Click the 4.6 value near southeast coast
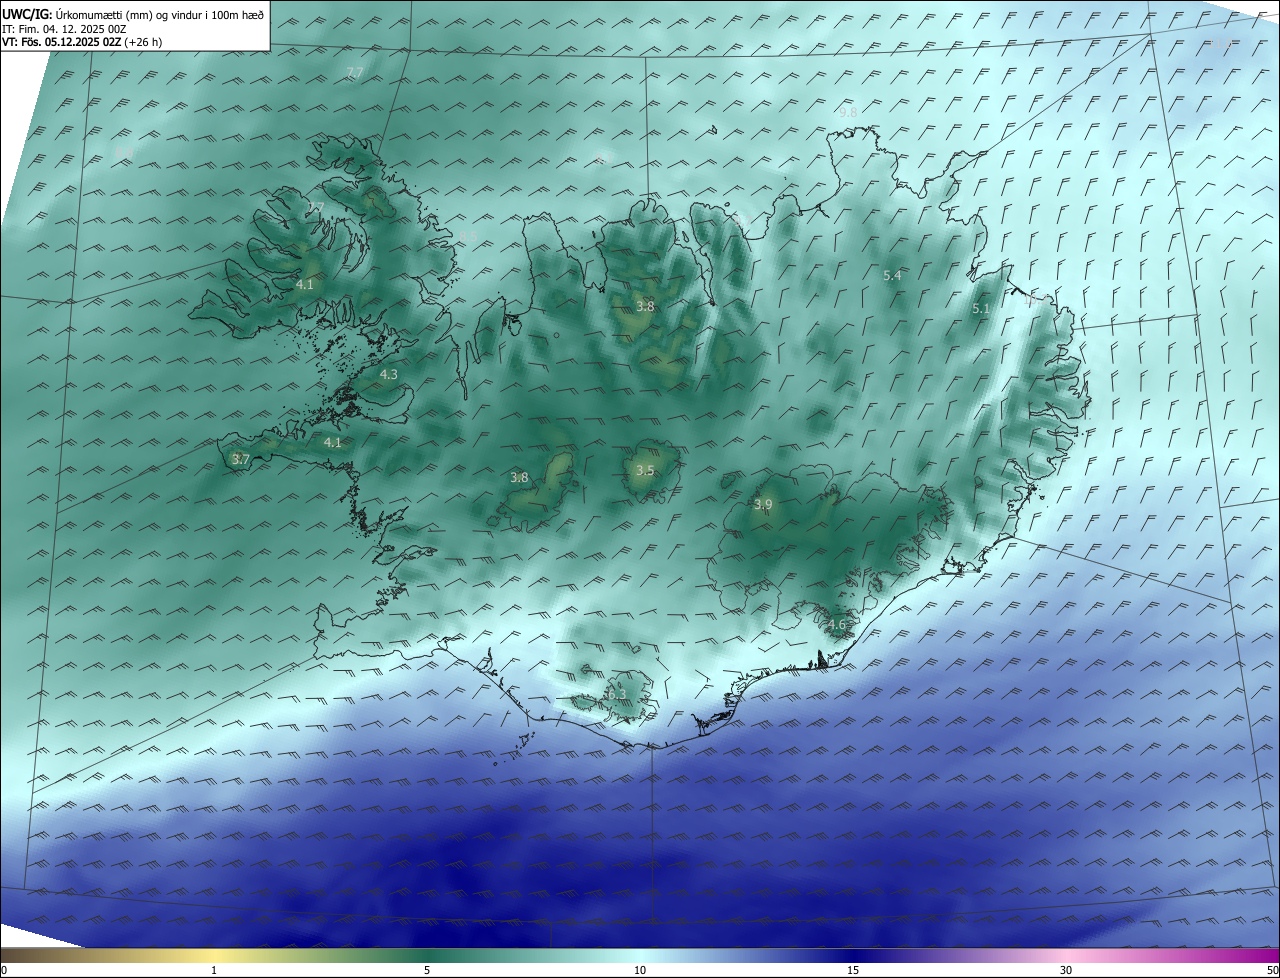The height and width of the screenshot is (978, 1280). click(837, 625)
